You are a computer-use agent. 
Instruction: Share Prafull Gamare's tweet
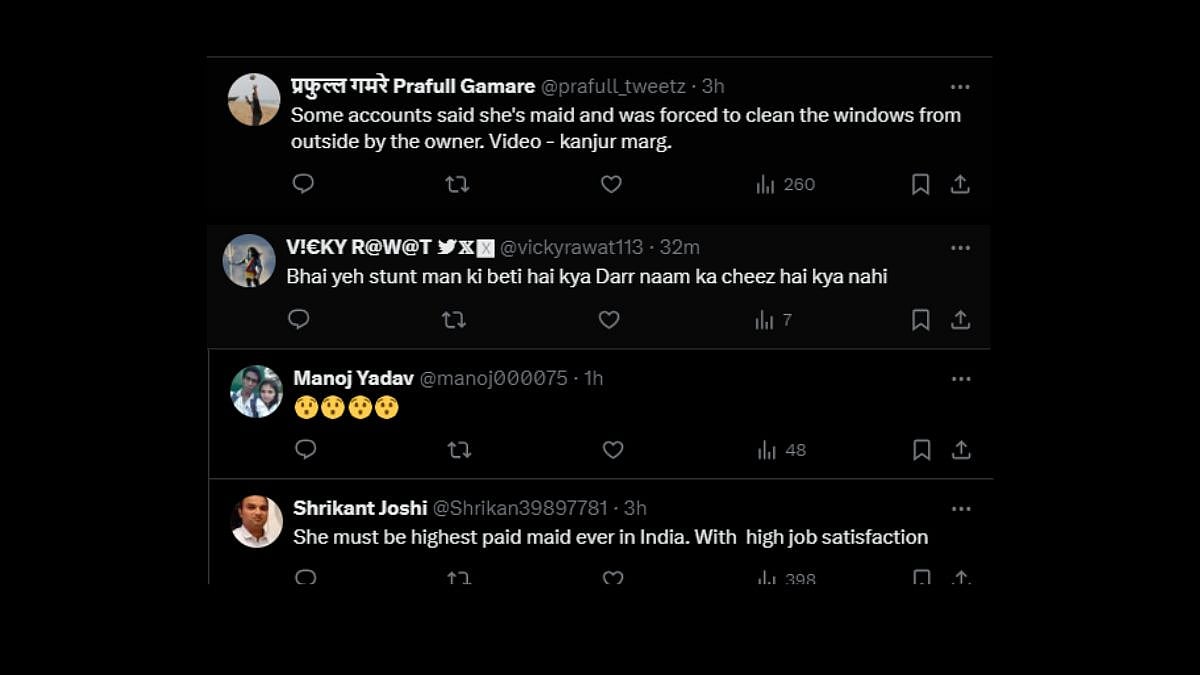[960, 184]
